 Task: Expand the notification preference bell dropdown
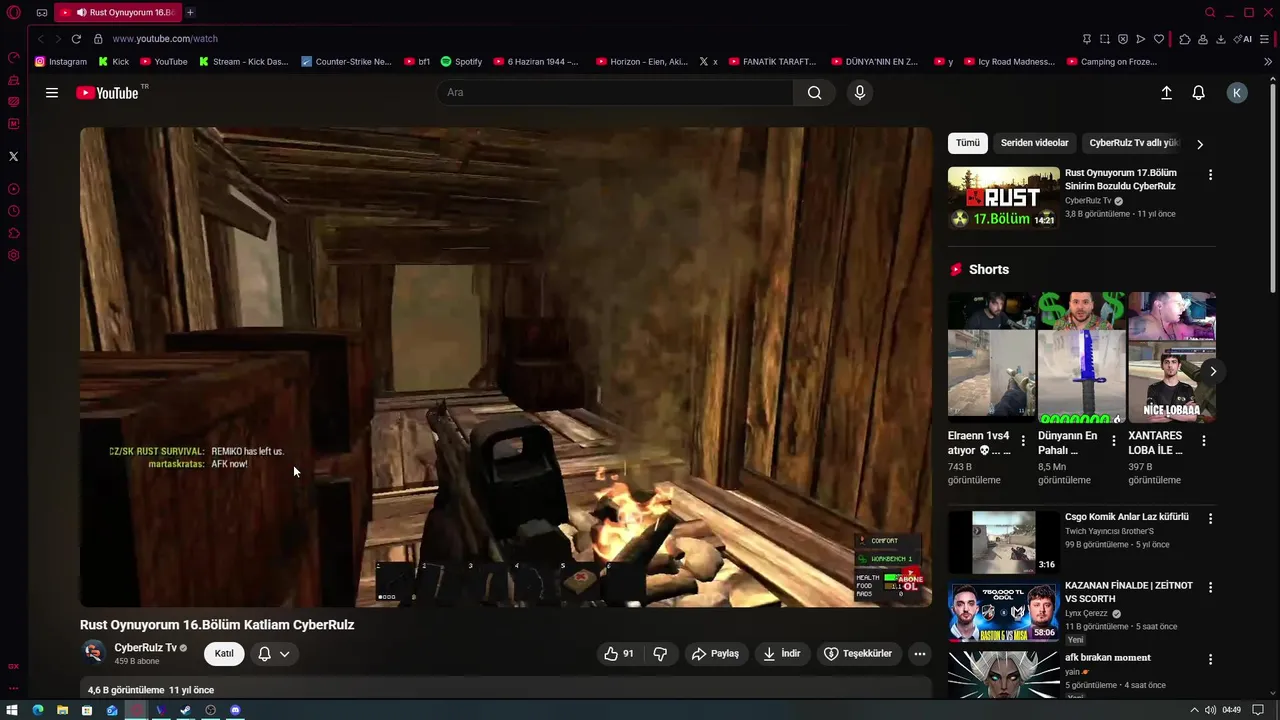point(274,654)
